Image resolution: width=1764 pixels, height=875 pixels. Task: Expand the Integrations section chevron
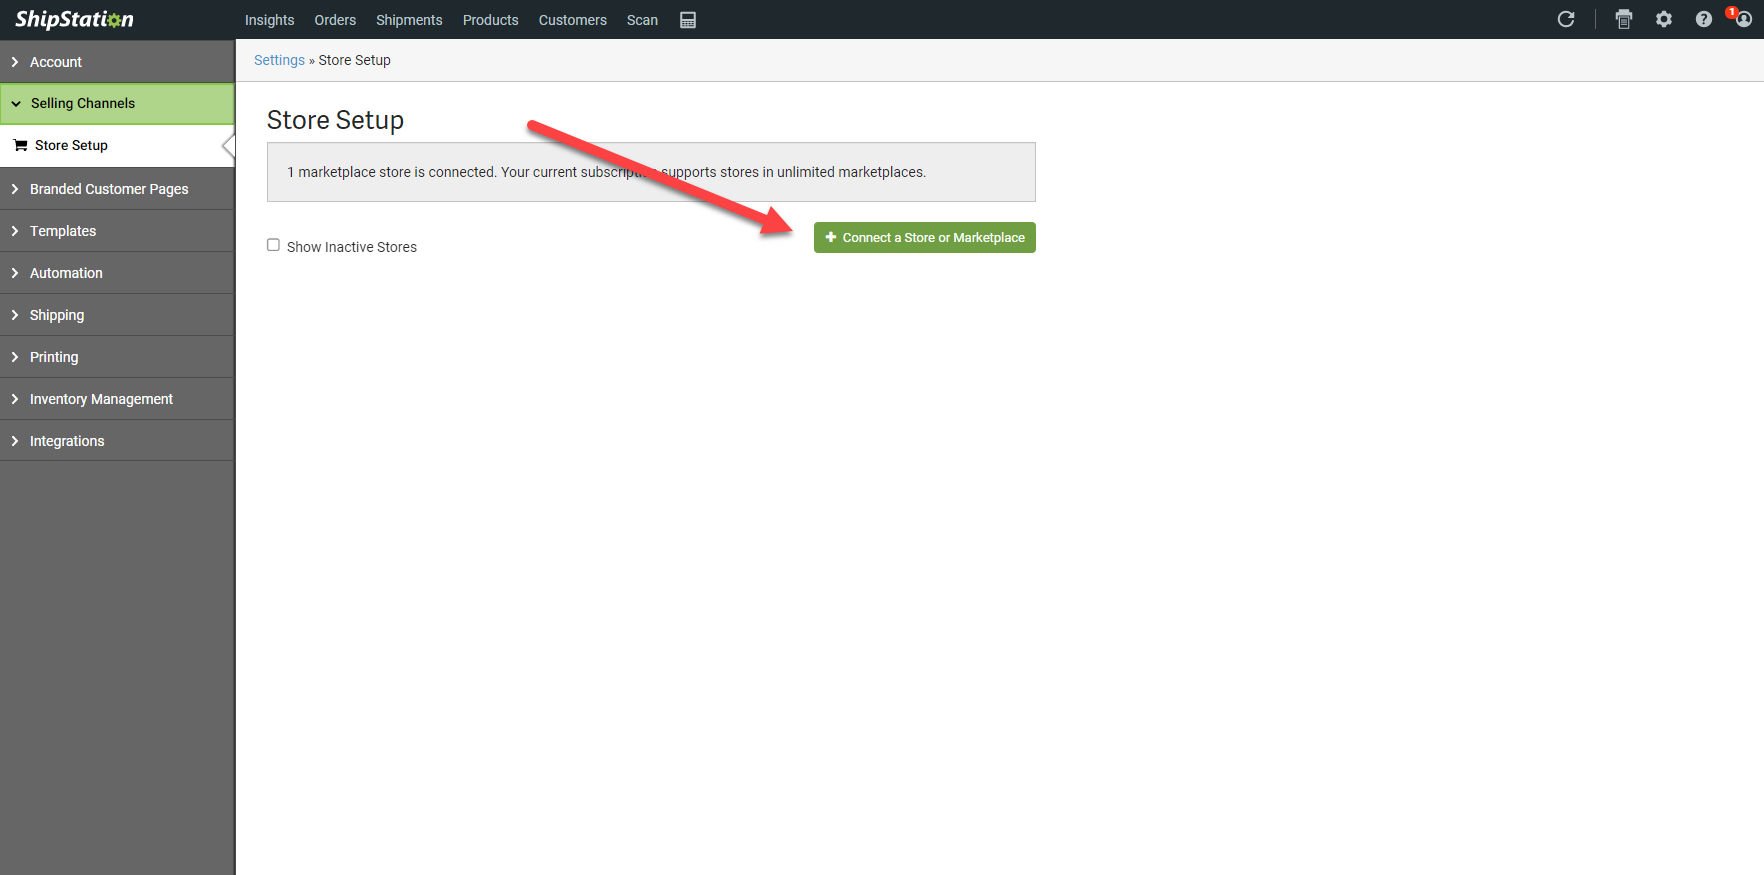click(x=15, y=441)
